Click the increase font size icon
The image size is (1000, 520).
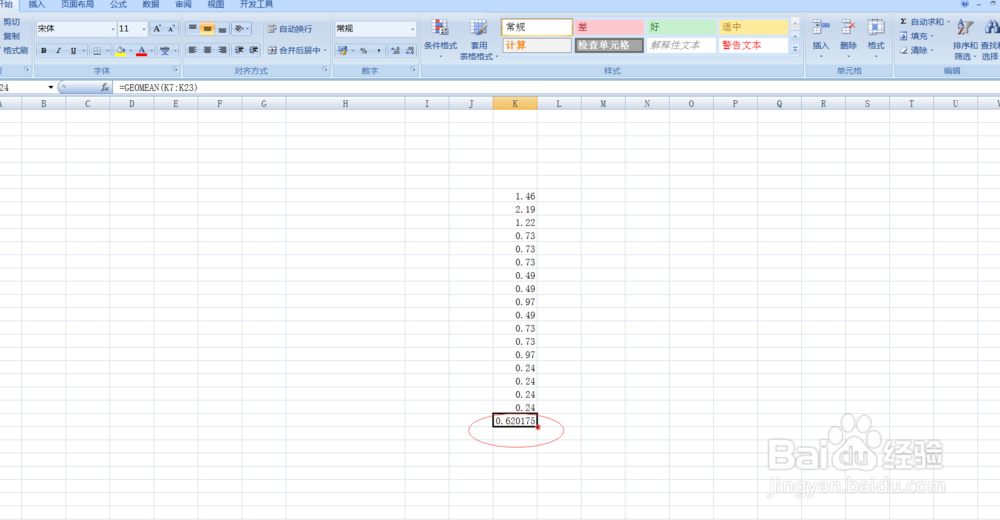coord(157,29)
